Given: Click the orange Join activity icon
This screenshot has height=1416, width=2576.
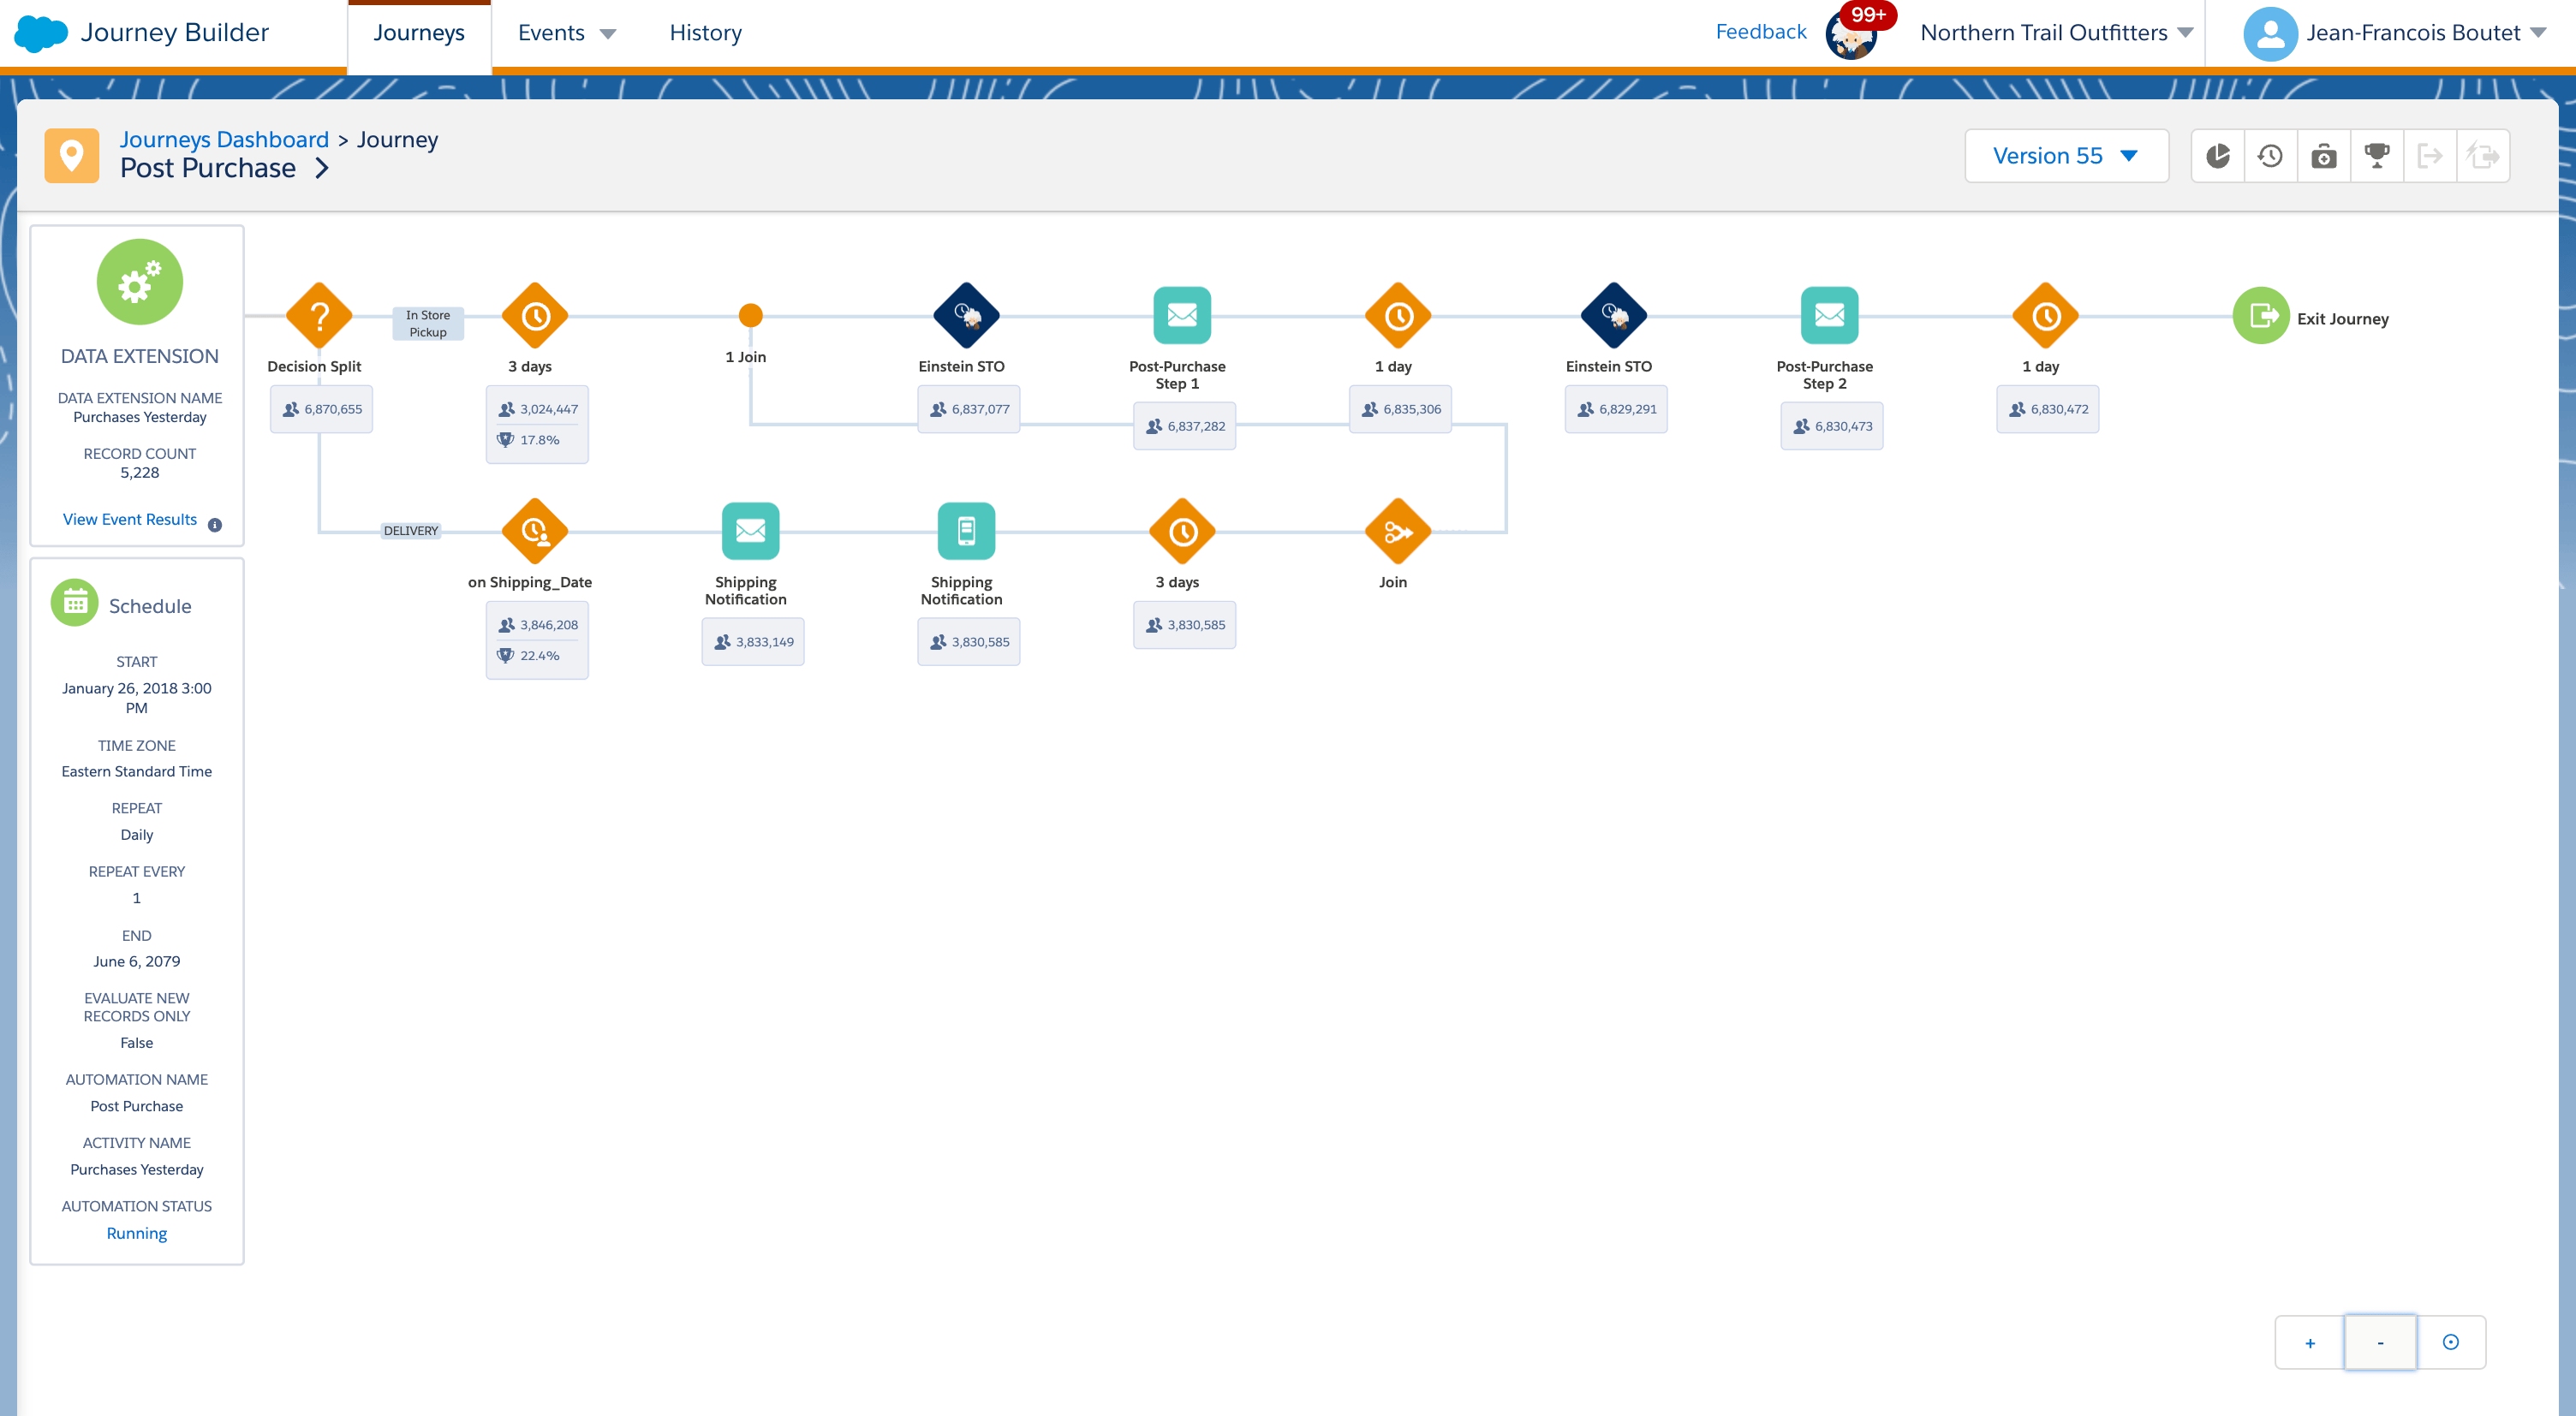Looking at the screenshot, I should (x=1398, y=532).
